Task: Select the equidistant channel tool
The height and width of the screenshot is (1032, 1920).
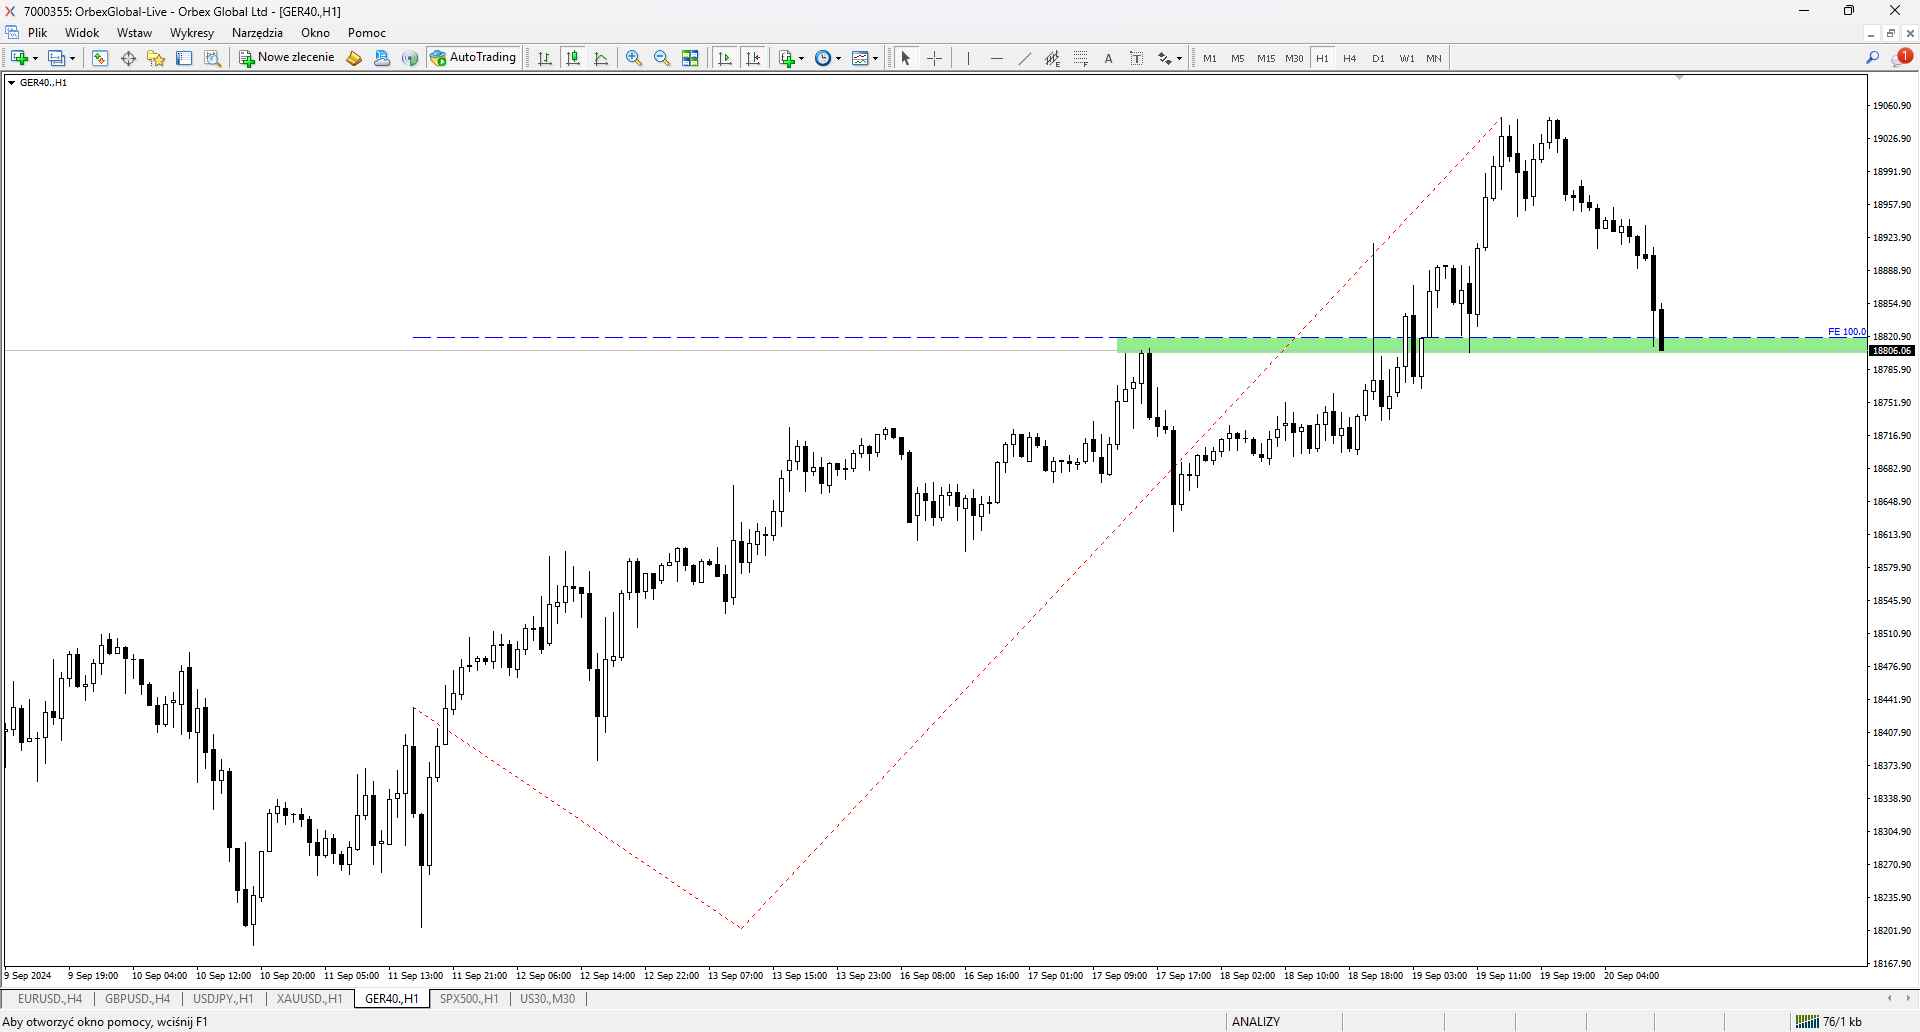Action: [1052, 58]
